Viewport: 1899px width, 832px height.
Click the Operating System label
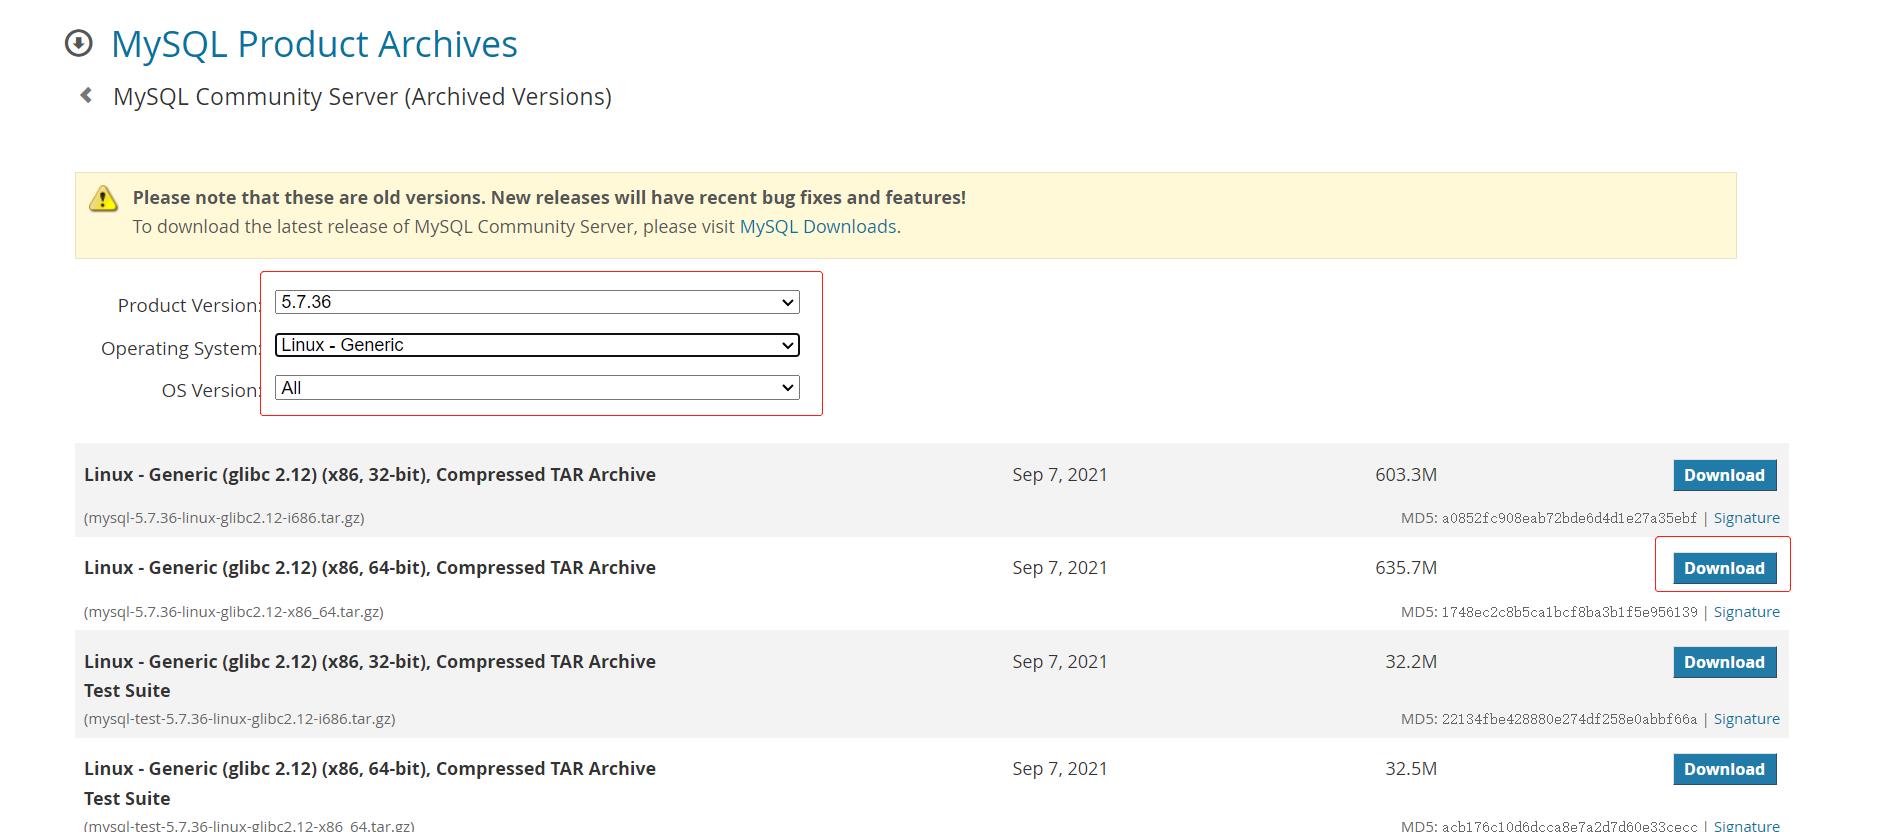181,348
